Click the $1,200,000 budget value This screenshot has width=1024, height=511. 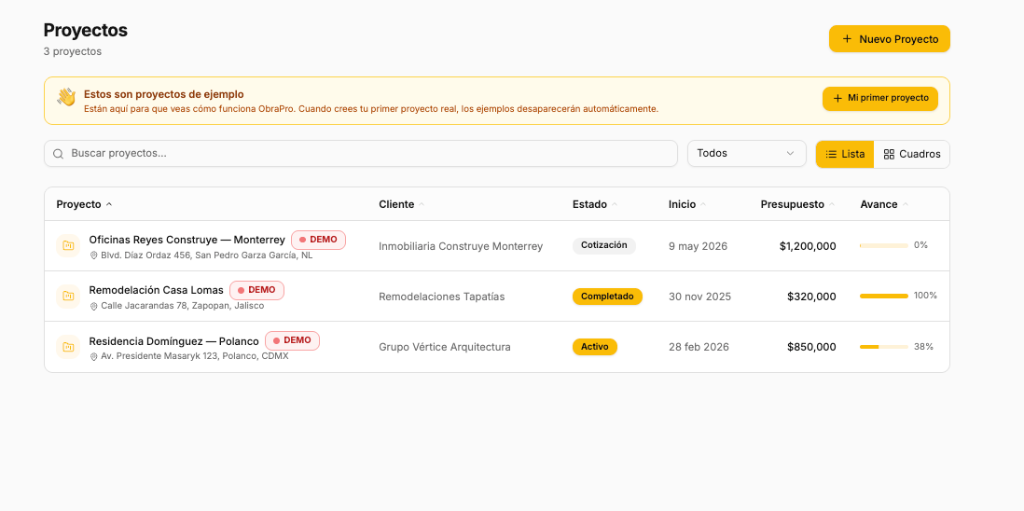807,246
